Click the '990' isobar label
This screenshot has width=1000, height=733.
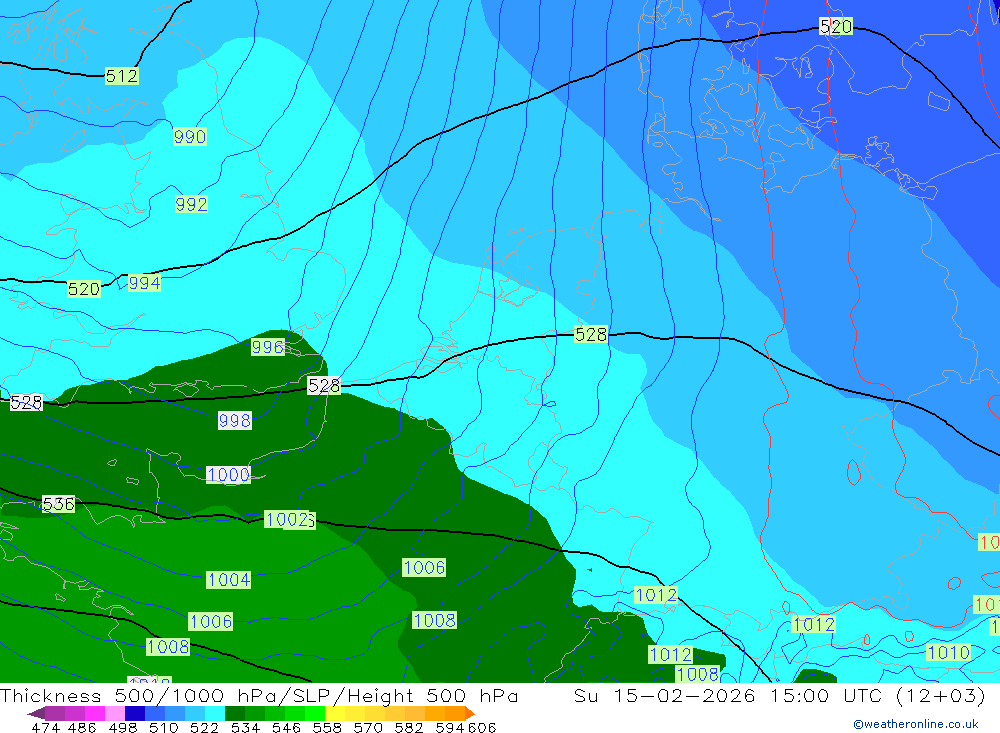[189, 136]
